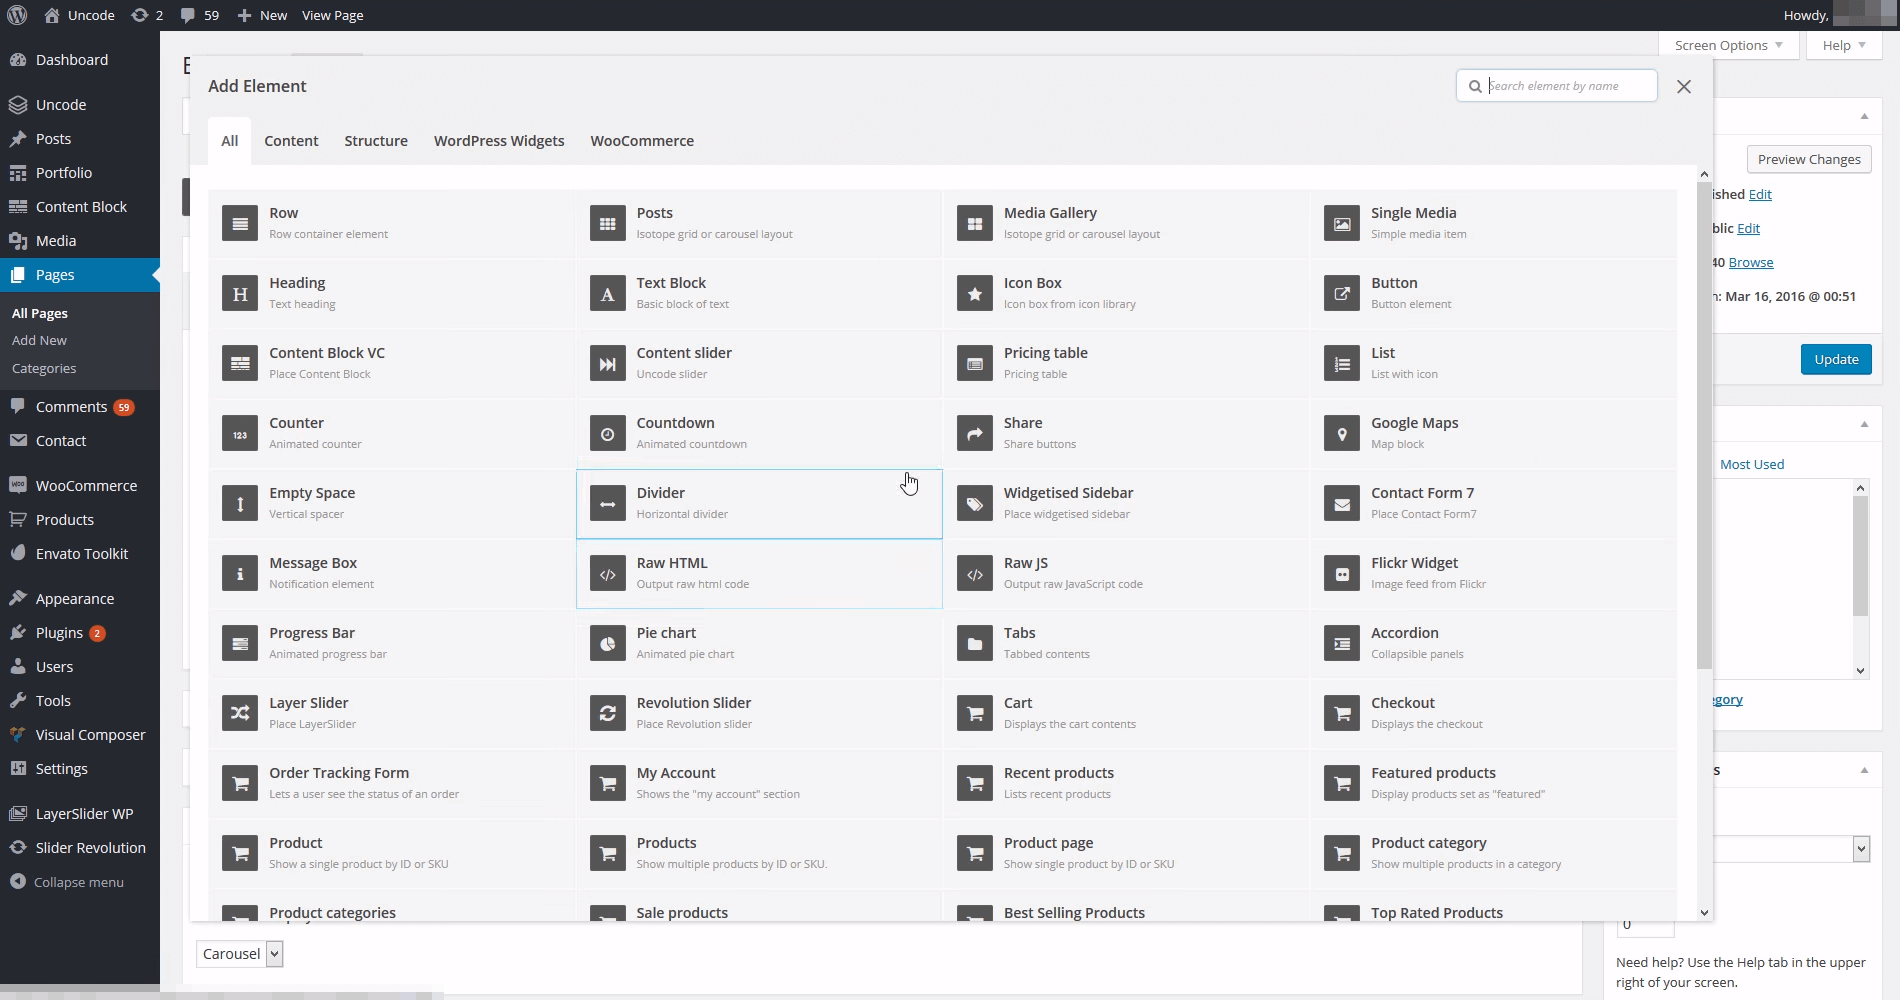
Task: Open the WordPress logo menu
Action: pos(17,15)
